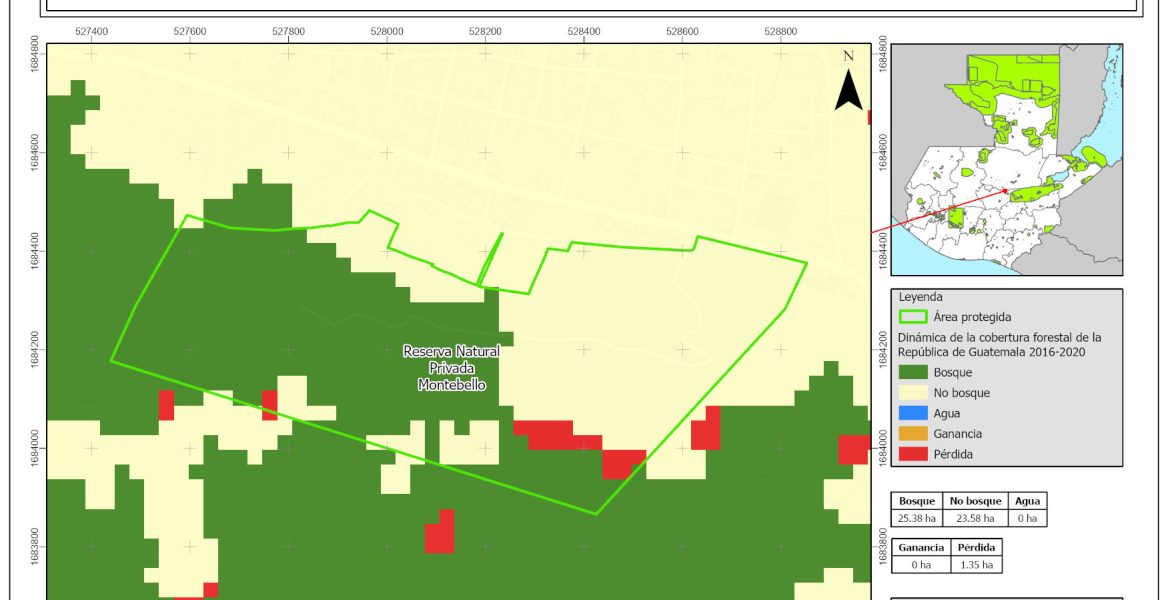The image size is (1170, 600).
Task: Click the Leyenda heading in the legend
Action: (921, 297)
